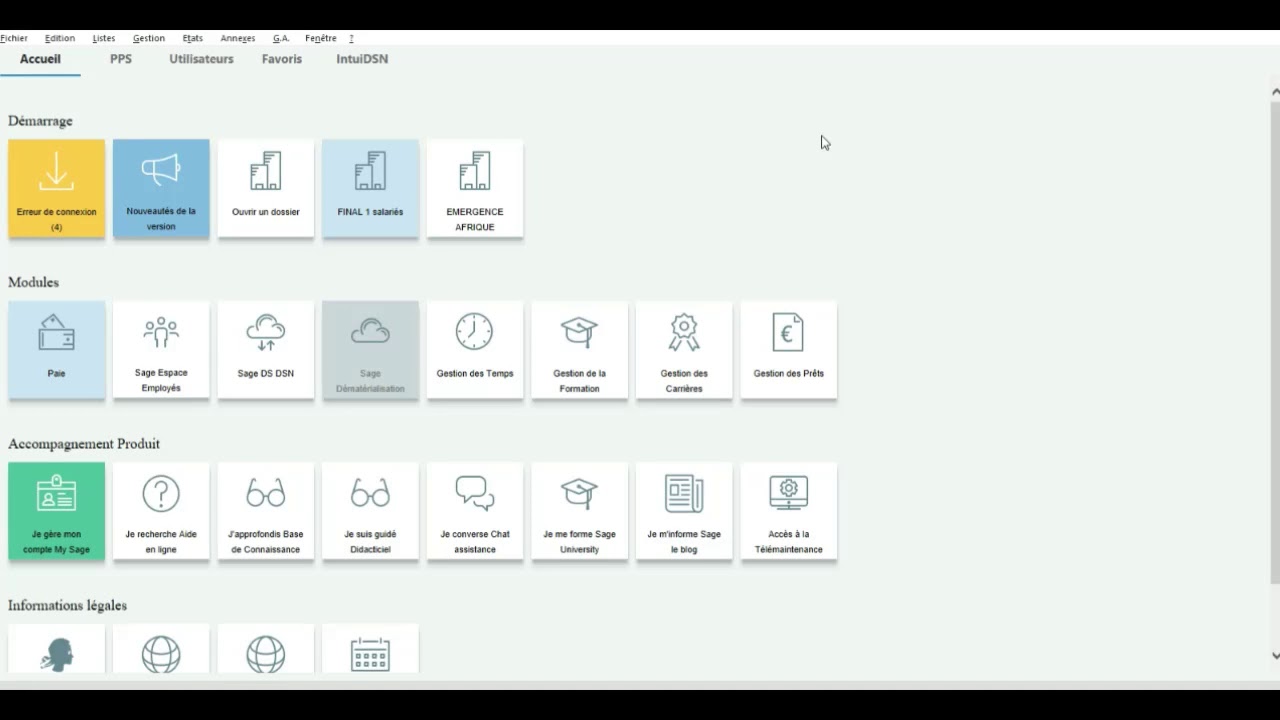Switch to the IntuiDSN tab

[362, 59]
